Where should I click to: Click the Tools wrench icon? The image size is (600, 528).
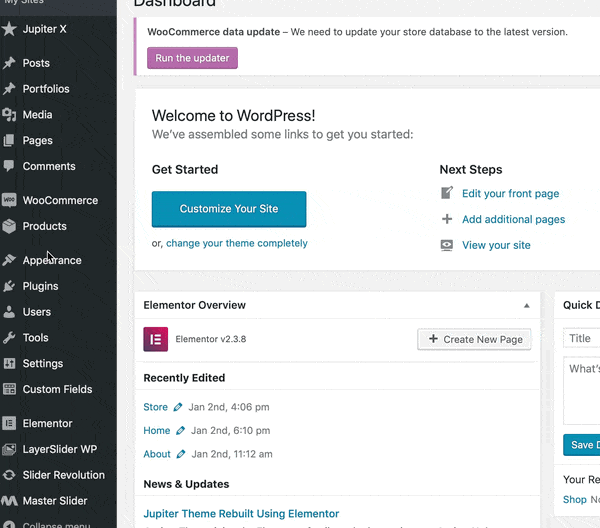tap(9, 338)
